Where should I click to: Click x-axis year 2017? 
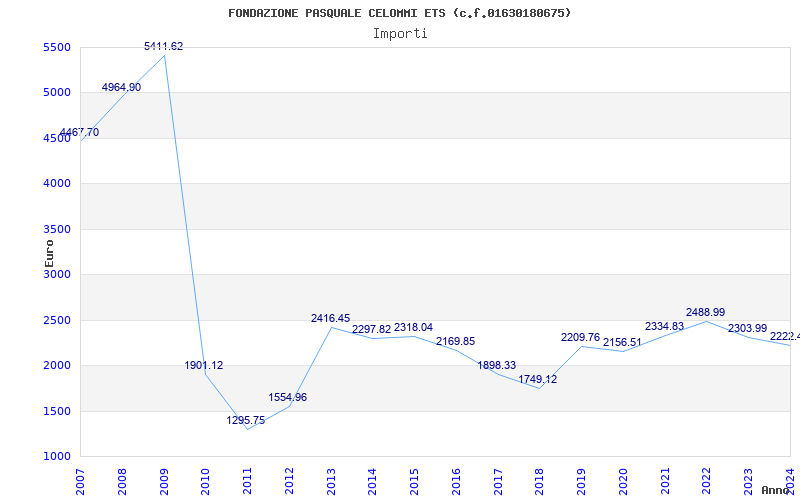(498, 482)
